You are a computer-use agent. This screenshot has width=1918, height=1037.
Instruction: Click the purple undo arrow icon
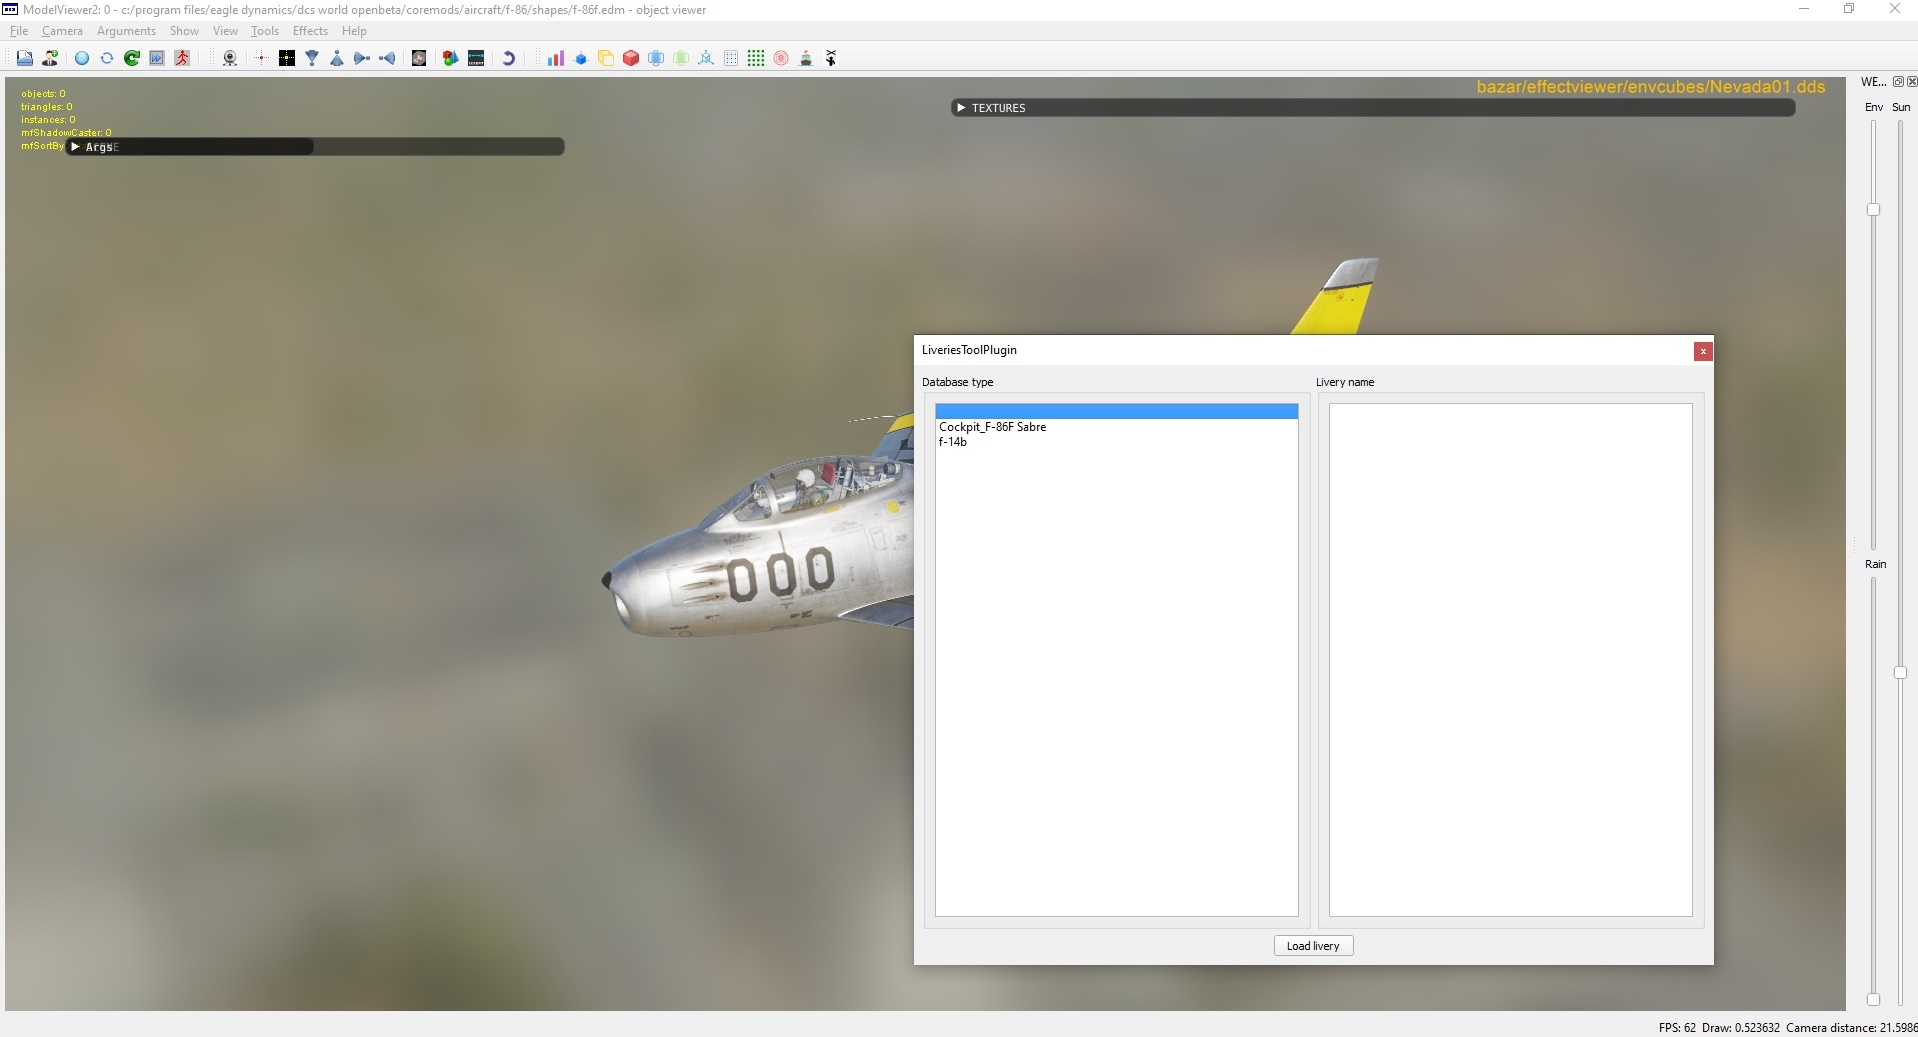tap(508, 58)
